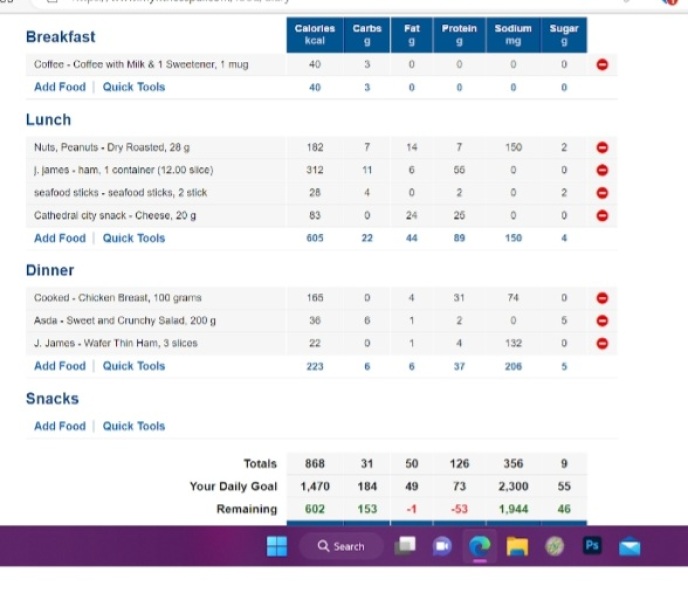Image resolution: width=688 pixels, height=600 pixels.
Task: Click the Totals protein value 126
Action: point(459,464)
